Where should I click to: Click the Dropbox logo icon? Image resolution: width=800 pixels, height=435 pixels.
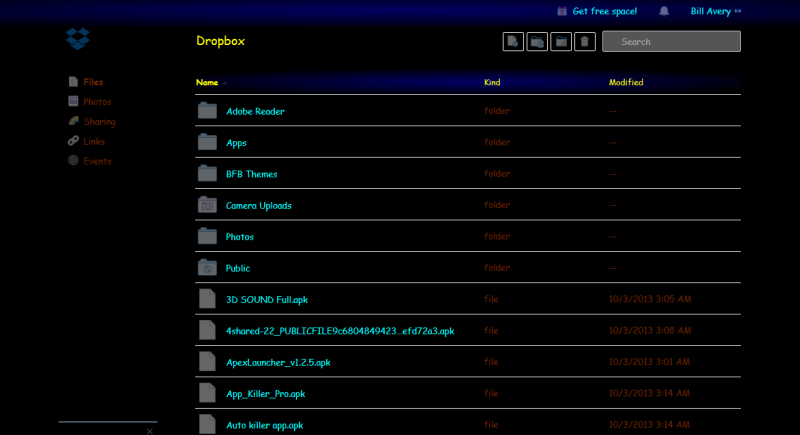tap(78, 38)
